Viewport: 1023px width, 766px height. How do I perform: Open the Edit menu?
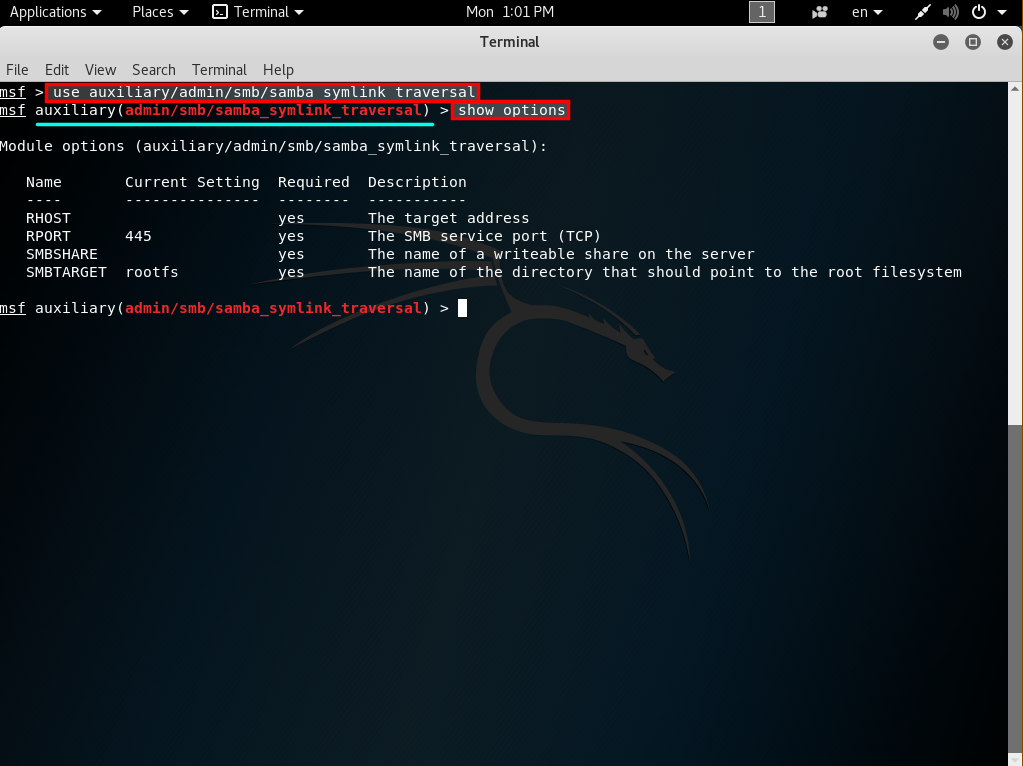point(57,70)
